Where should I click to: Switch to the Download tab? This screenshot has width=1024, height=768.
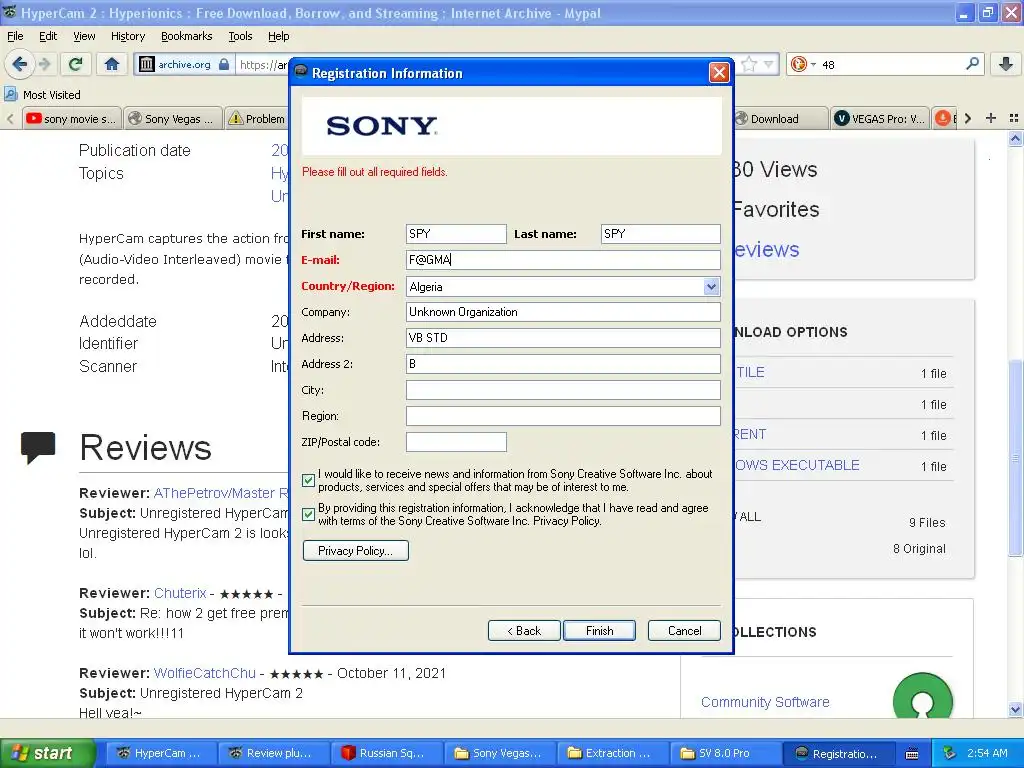(780, 118)
